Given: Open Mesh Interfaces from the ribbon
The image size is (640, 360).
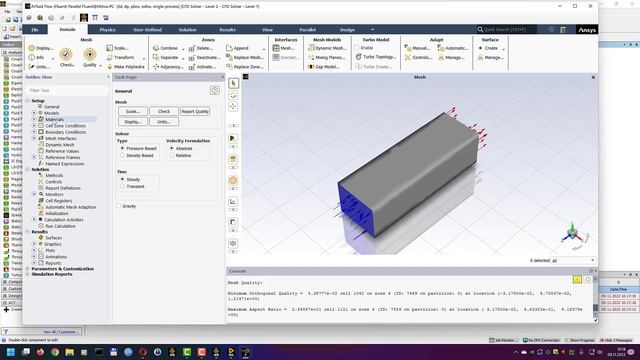Looking at the screenshot, I should (x=283, y=48).
